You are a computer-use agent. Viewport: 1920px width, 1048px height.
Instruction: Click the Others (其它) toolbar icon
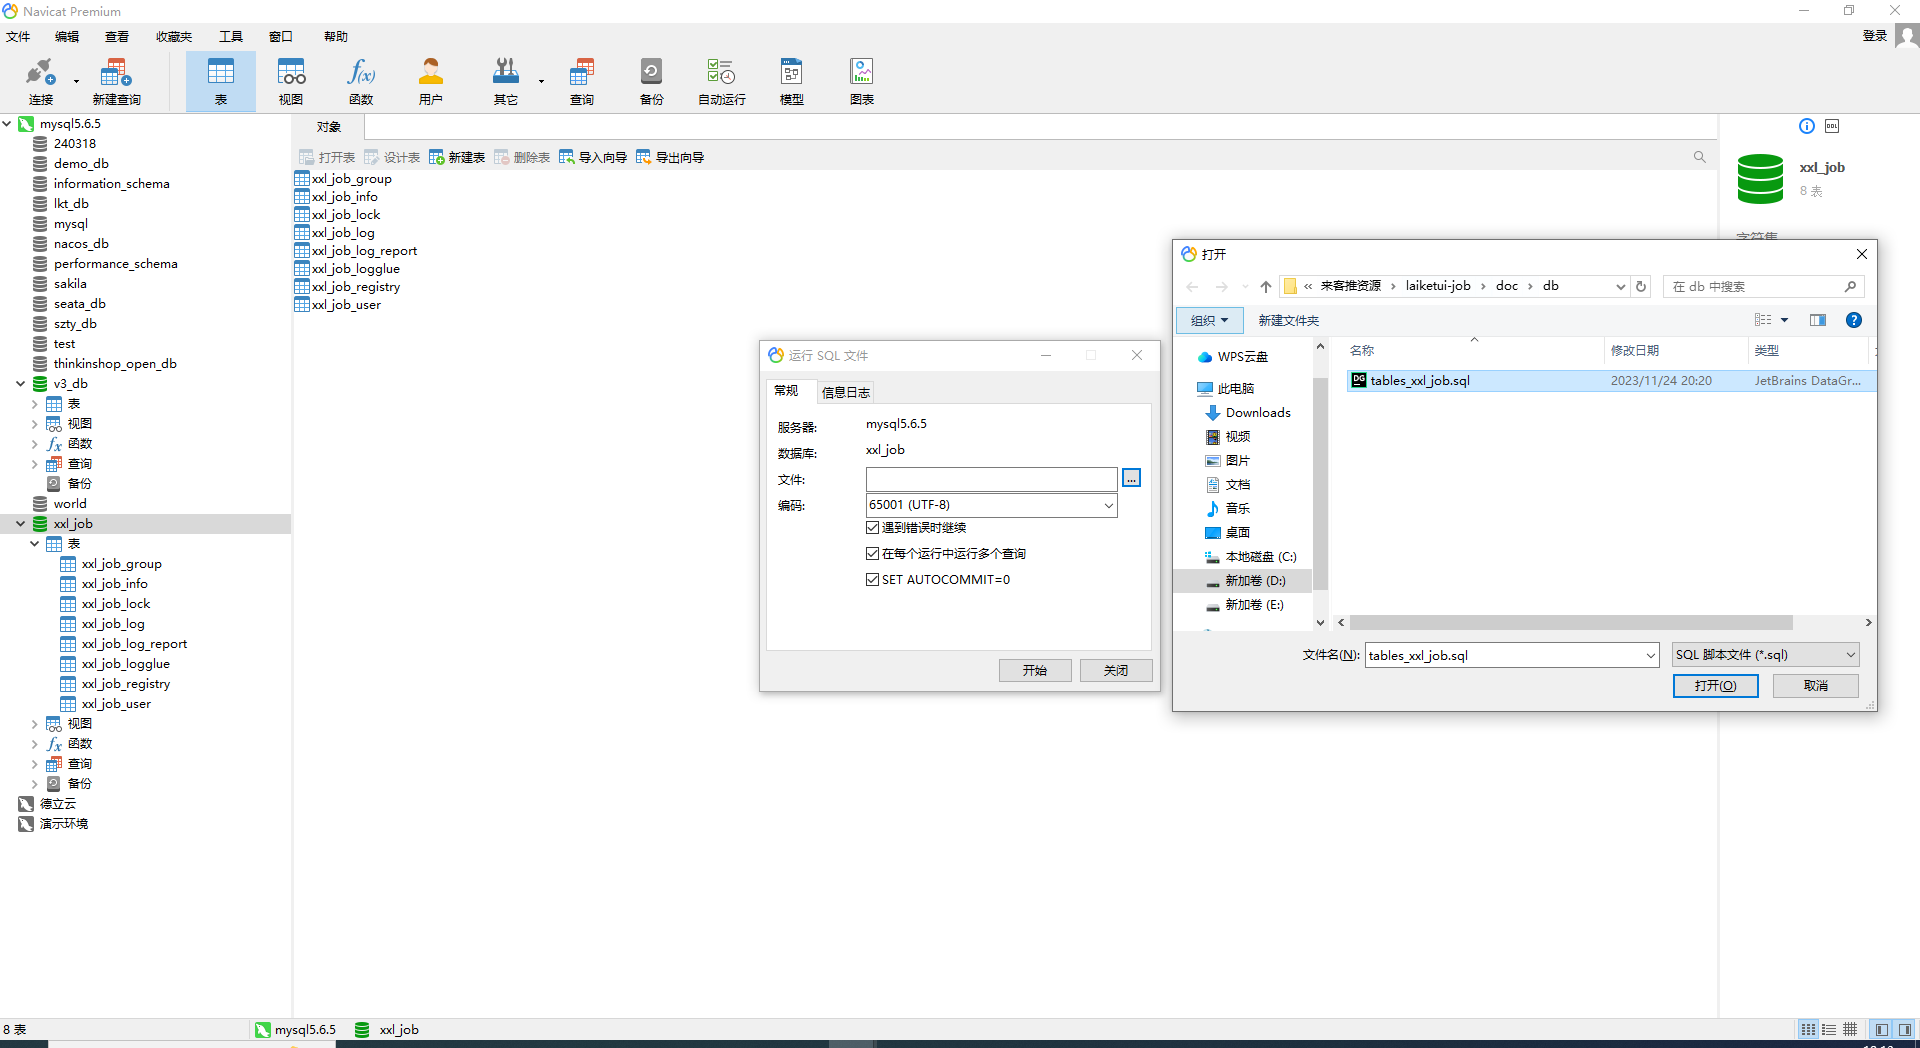(x=506, y=81)
